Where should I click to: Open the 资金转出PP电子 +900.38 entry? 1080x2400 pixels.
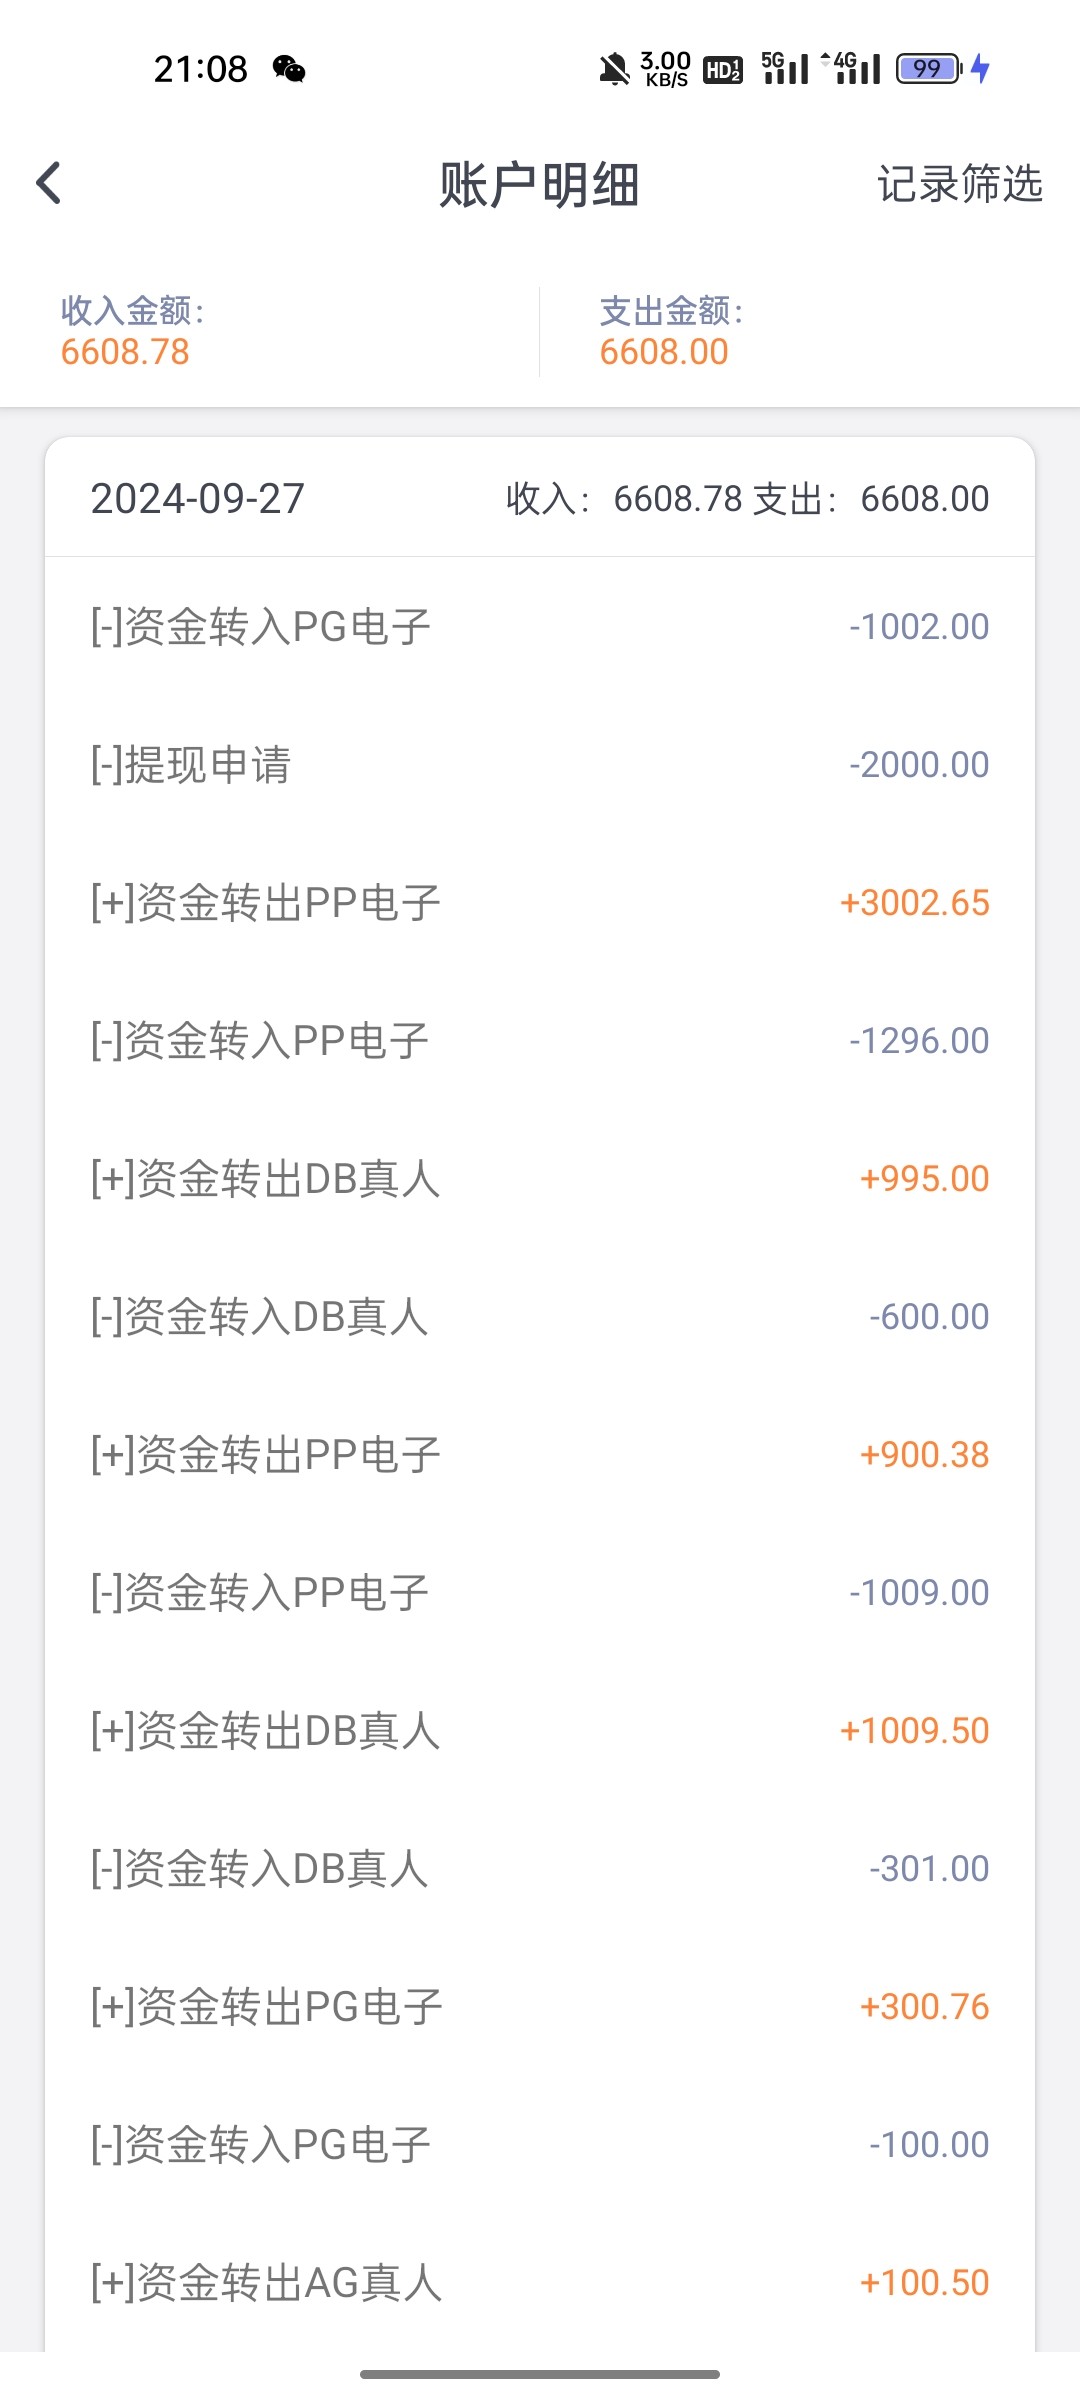540,1455
